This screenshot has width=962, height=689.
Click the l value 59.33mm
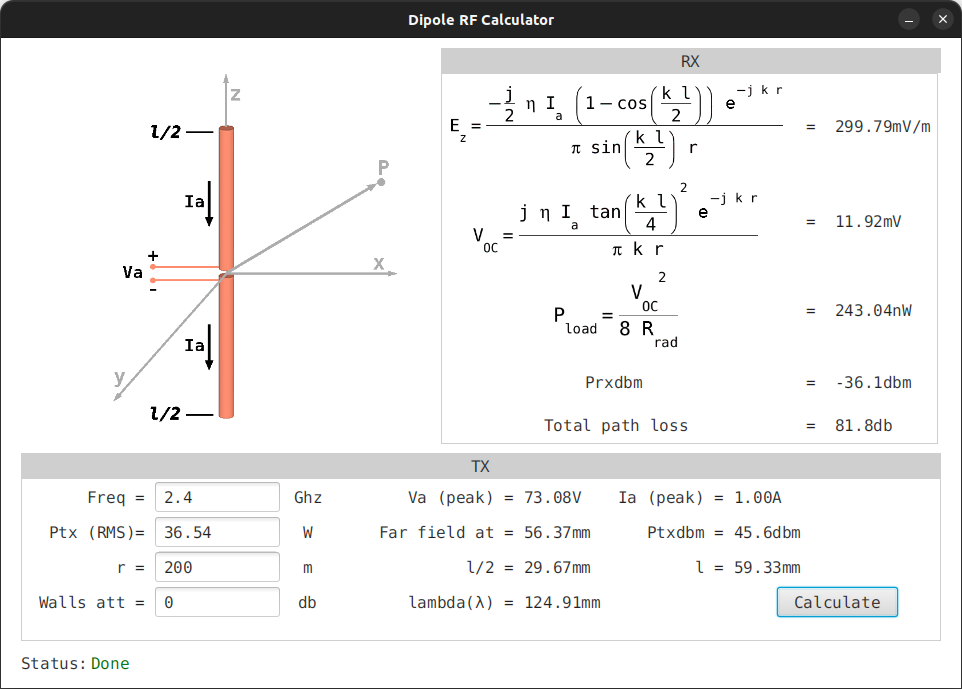767,568
